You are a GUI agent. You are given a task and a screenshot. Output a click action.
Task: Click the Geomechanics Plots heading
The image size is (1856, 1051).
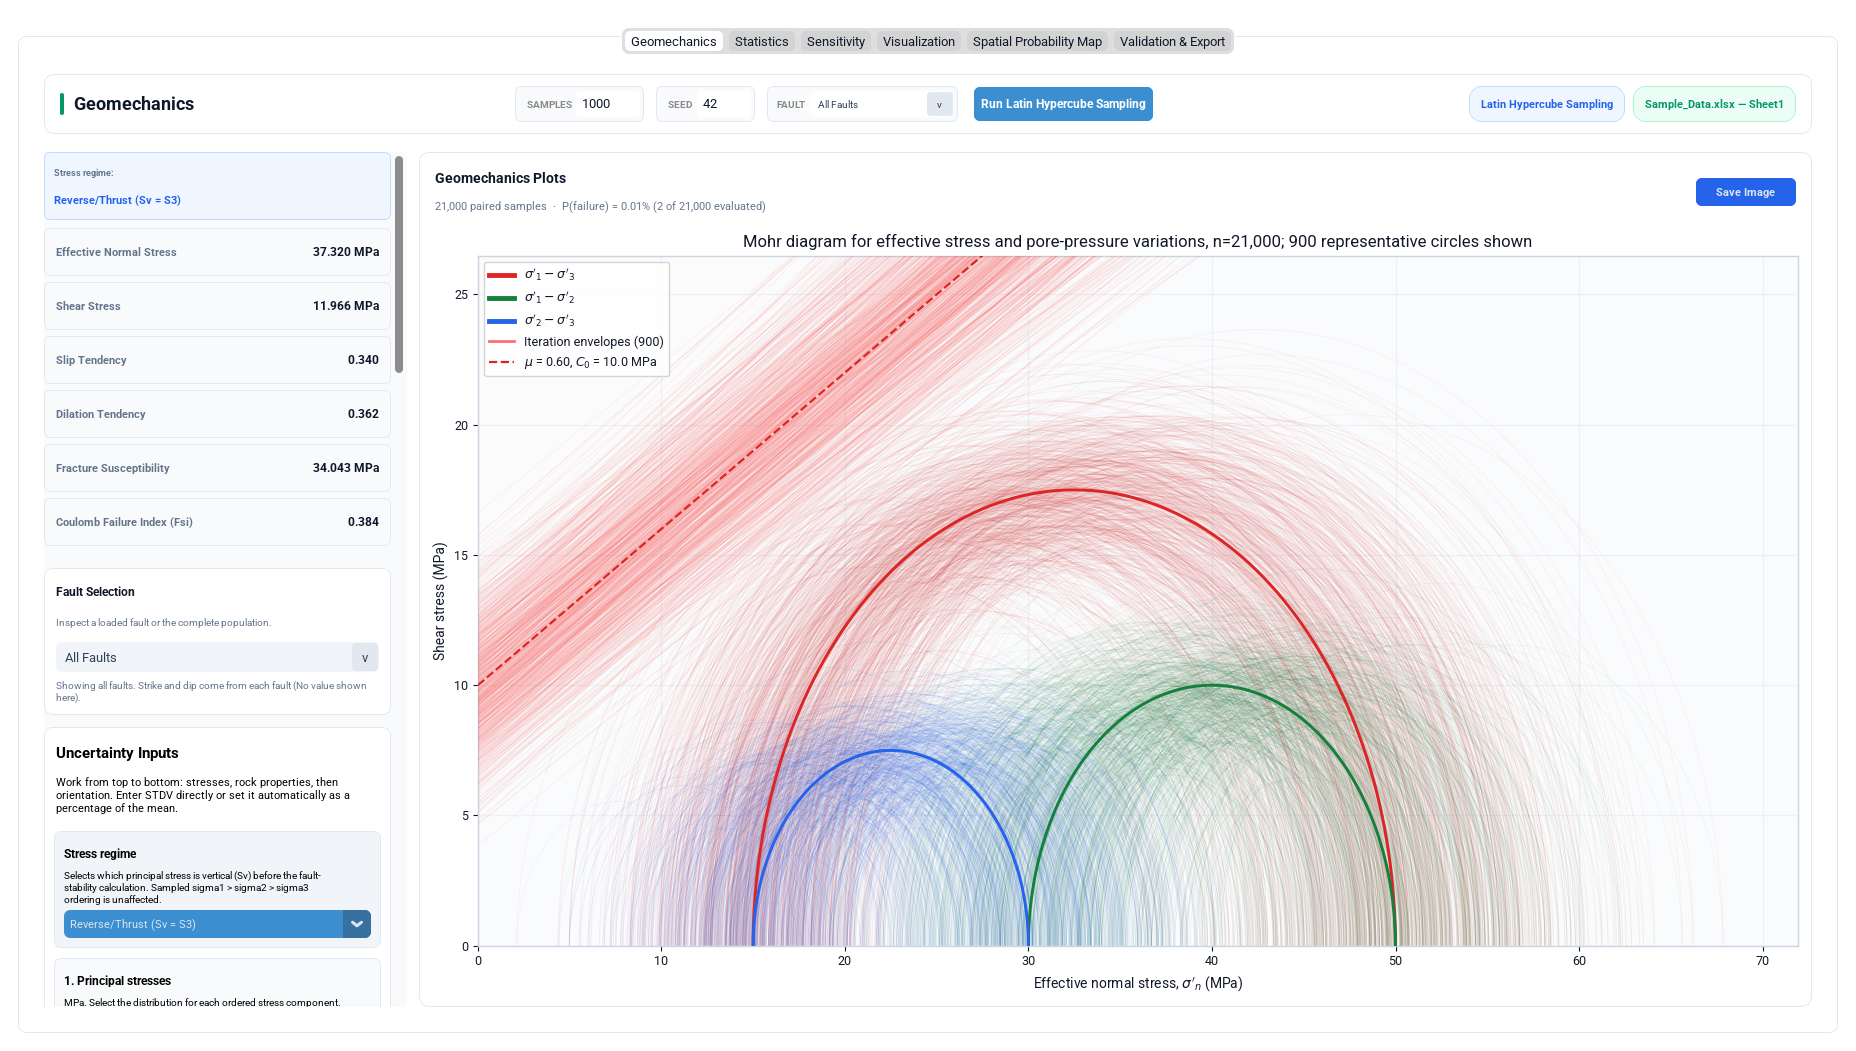coord(500,178)
